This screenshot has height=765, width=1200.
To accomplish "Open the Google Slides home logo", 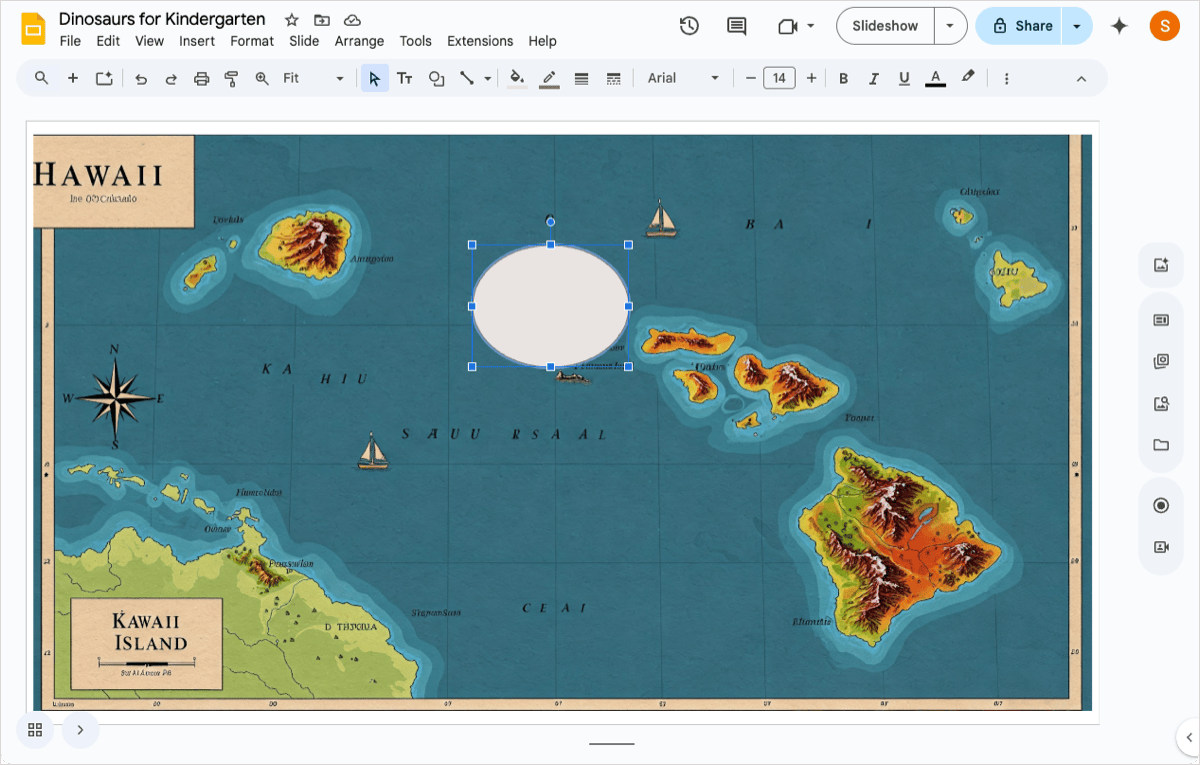I will coord(33,28).
